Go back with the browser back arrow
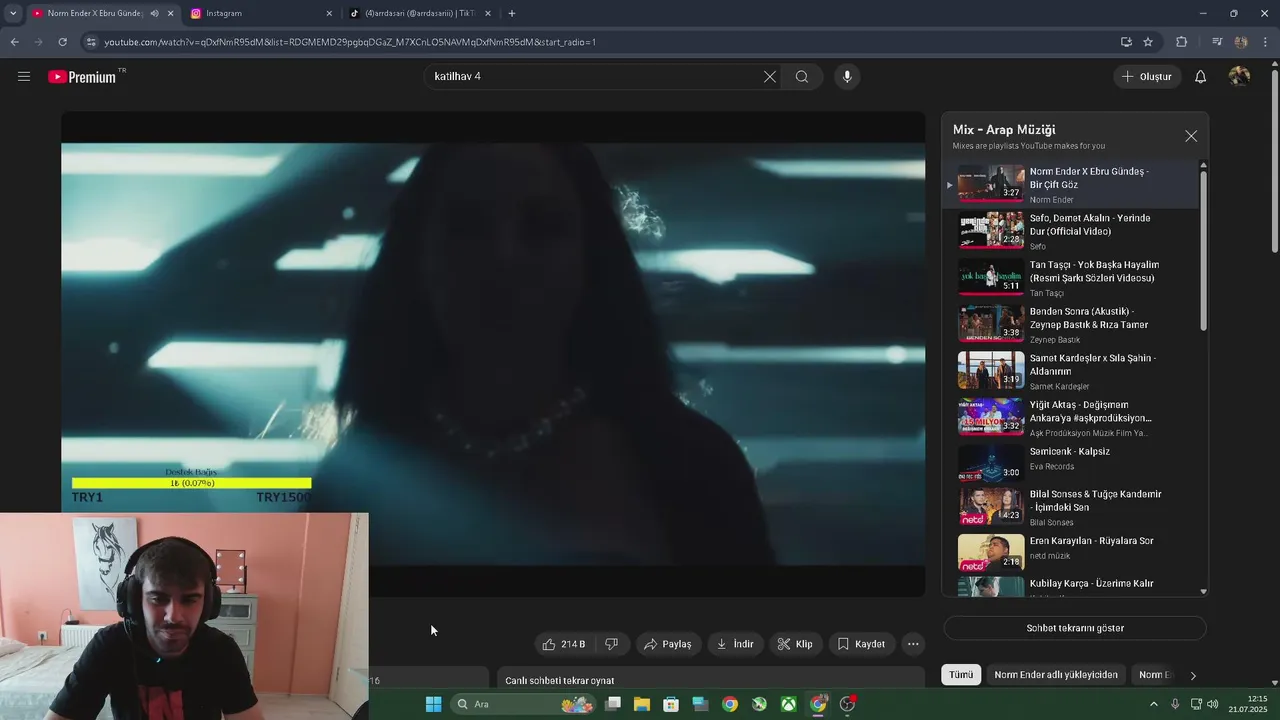The image size is (1280, 720). (14, 42)
